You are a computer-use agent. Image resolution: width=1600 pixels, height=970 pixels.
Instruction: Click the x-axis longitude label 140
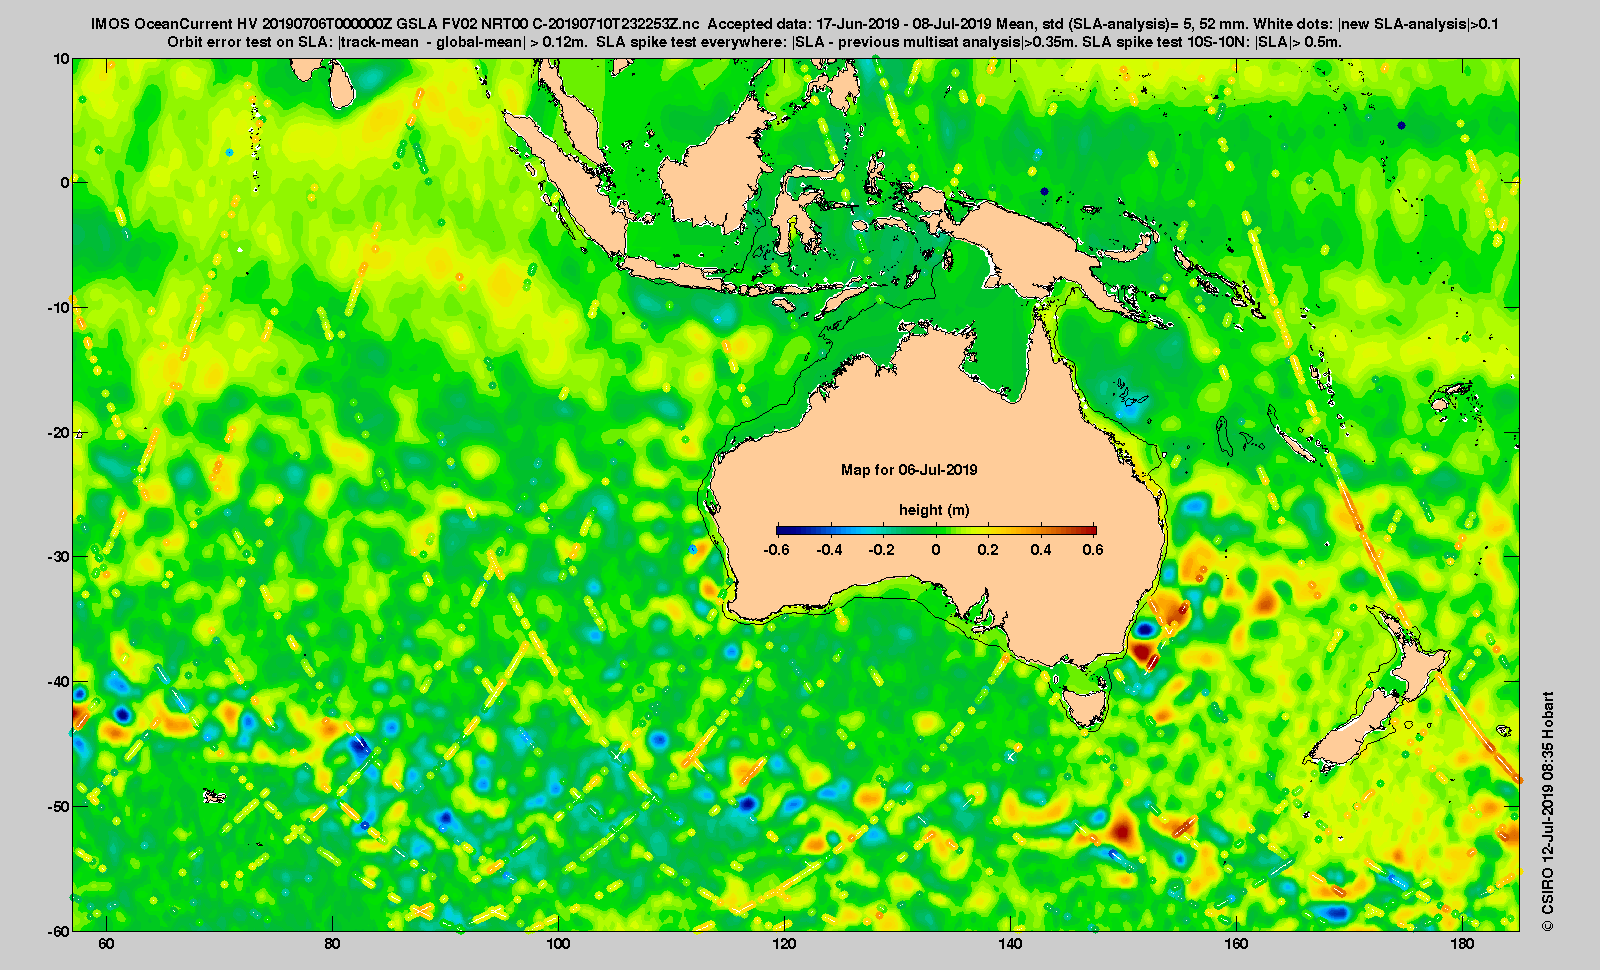[x=1010, y=944]
